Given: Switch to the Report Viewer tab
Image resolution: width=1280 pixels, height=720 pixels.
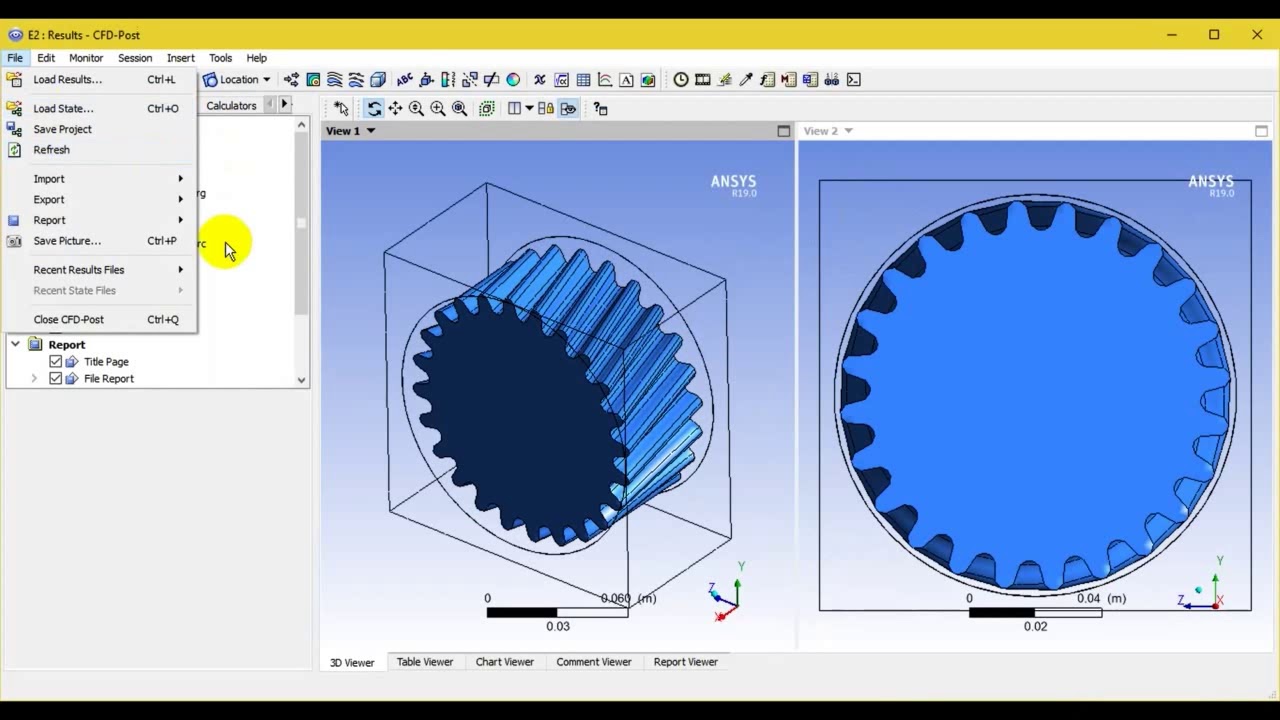Looking at the screenshot, I should [686, 662].
